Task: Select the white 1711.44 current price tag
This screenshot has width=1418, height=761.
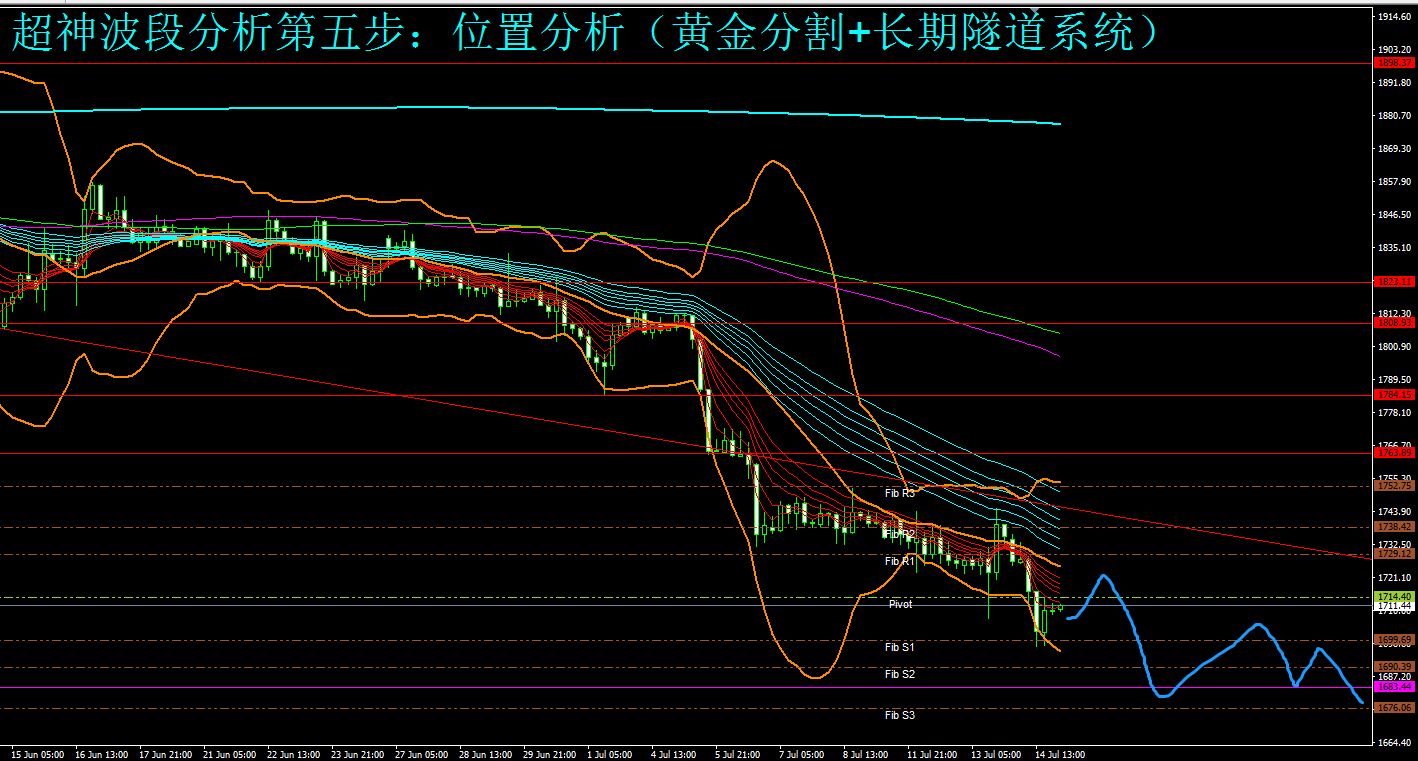Action: click(1394, 606)
